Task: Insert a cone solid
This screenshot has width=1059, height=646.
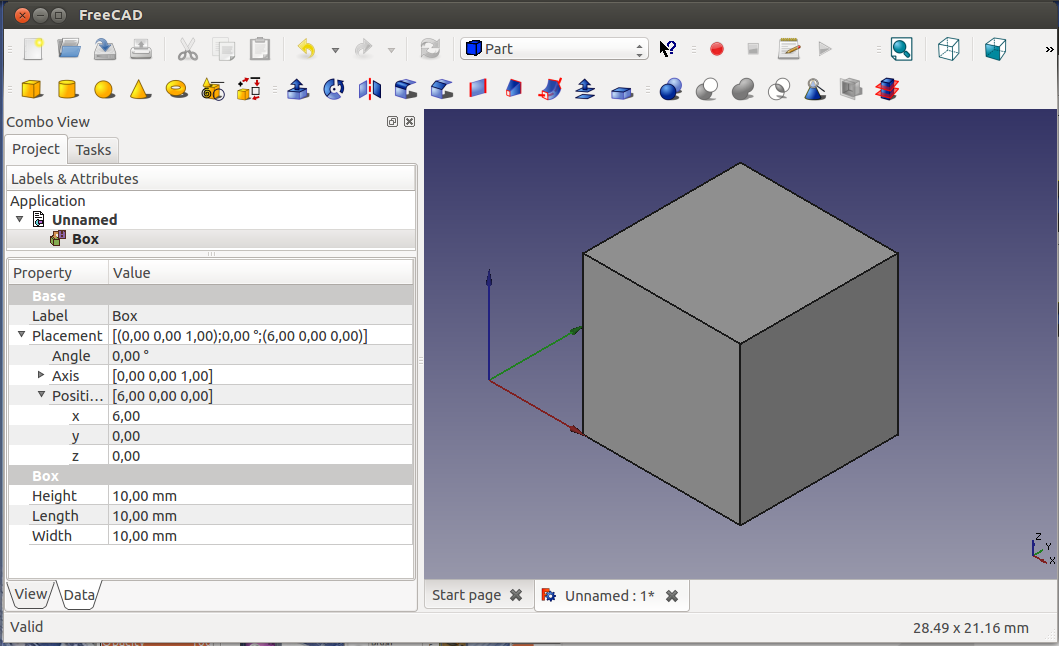Action: [x=140, y=90]
